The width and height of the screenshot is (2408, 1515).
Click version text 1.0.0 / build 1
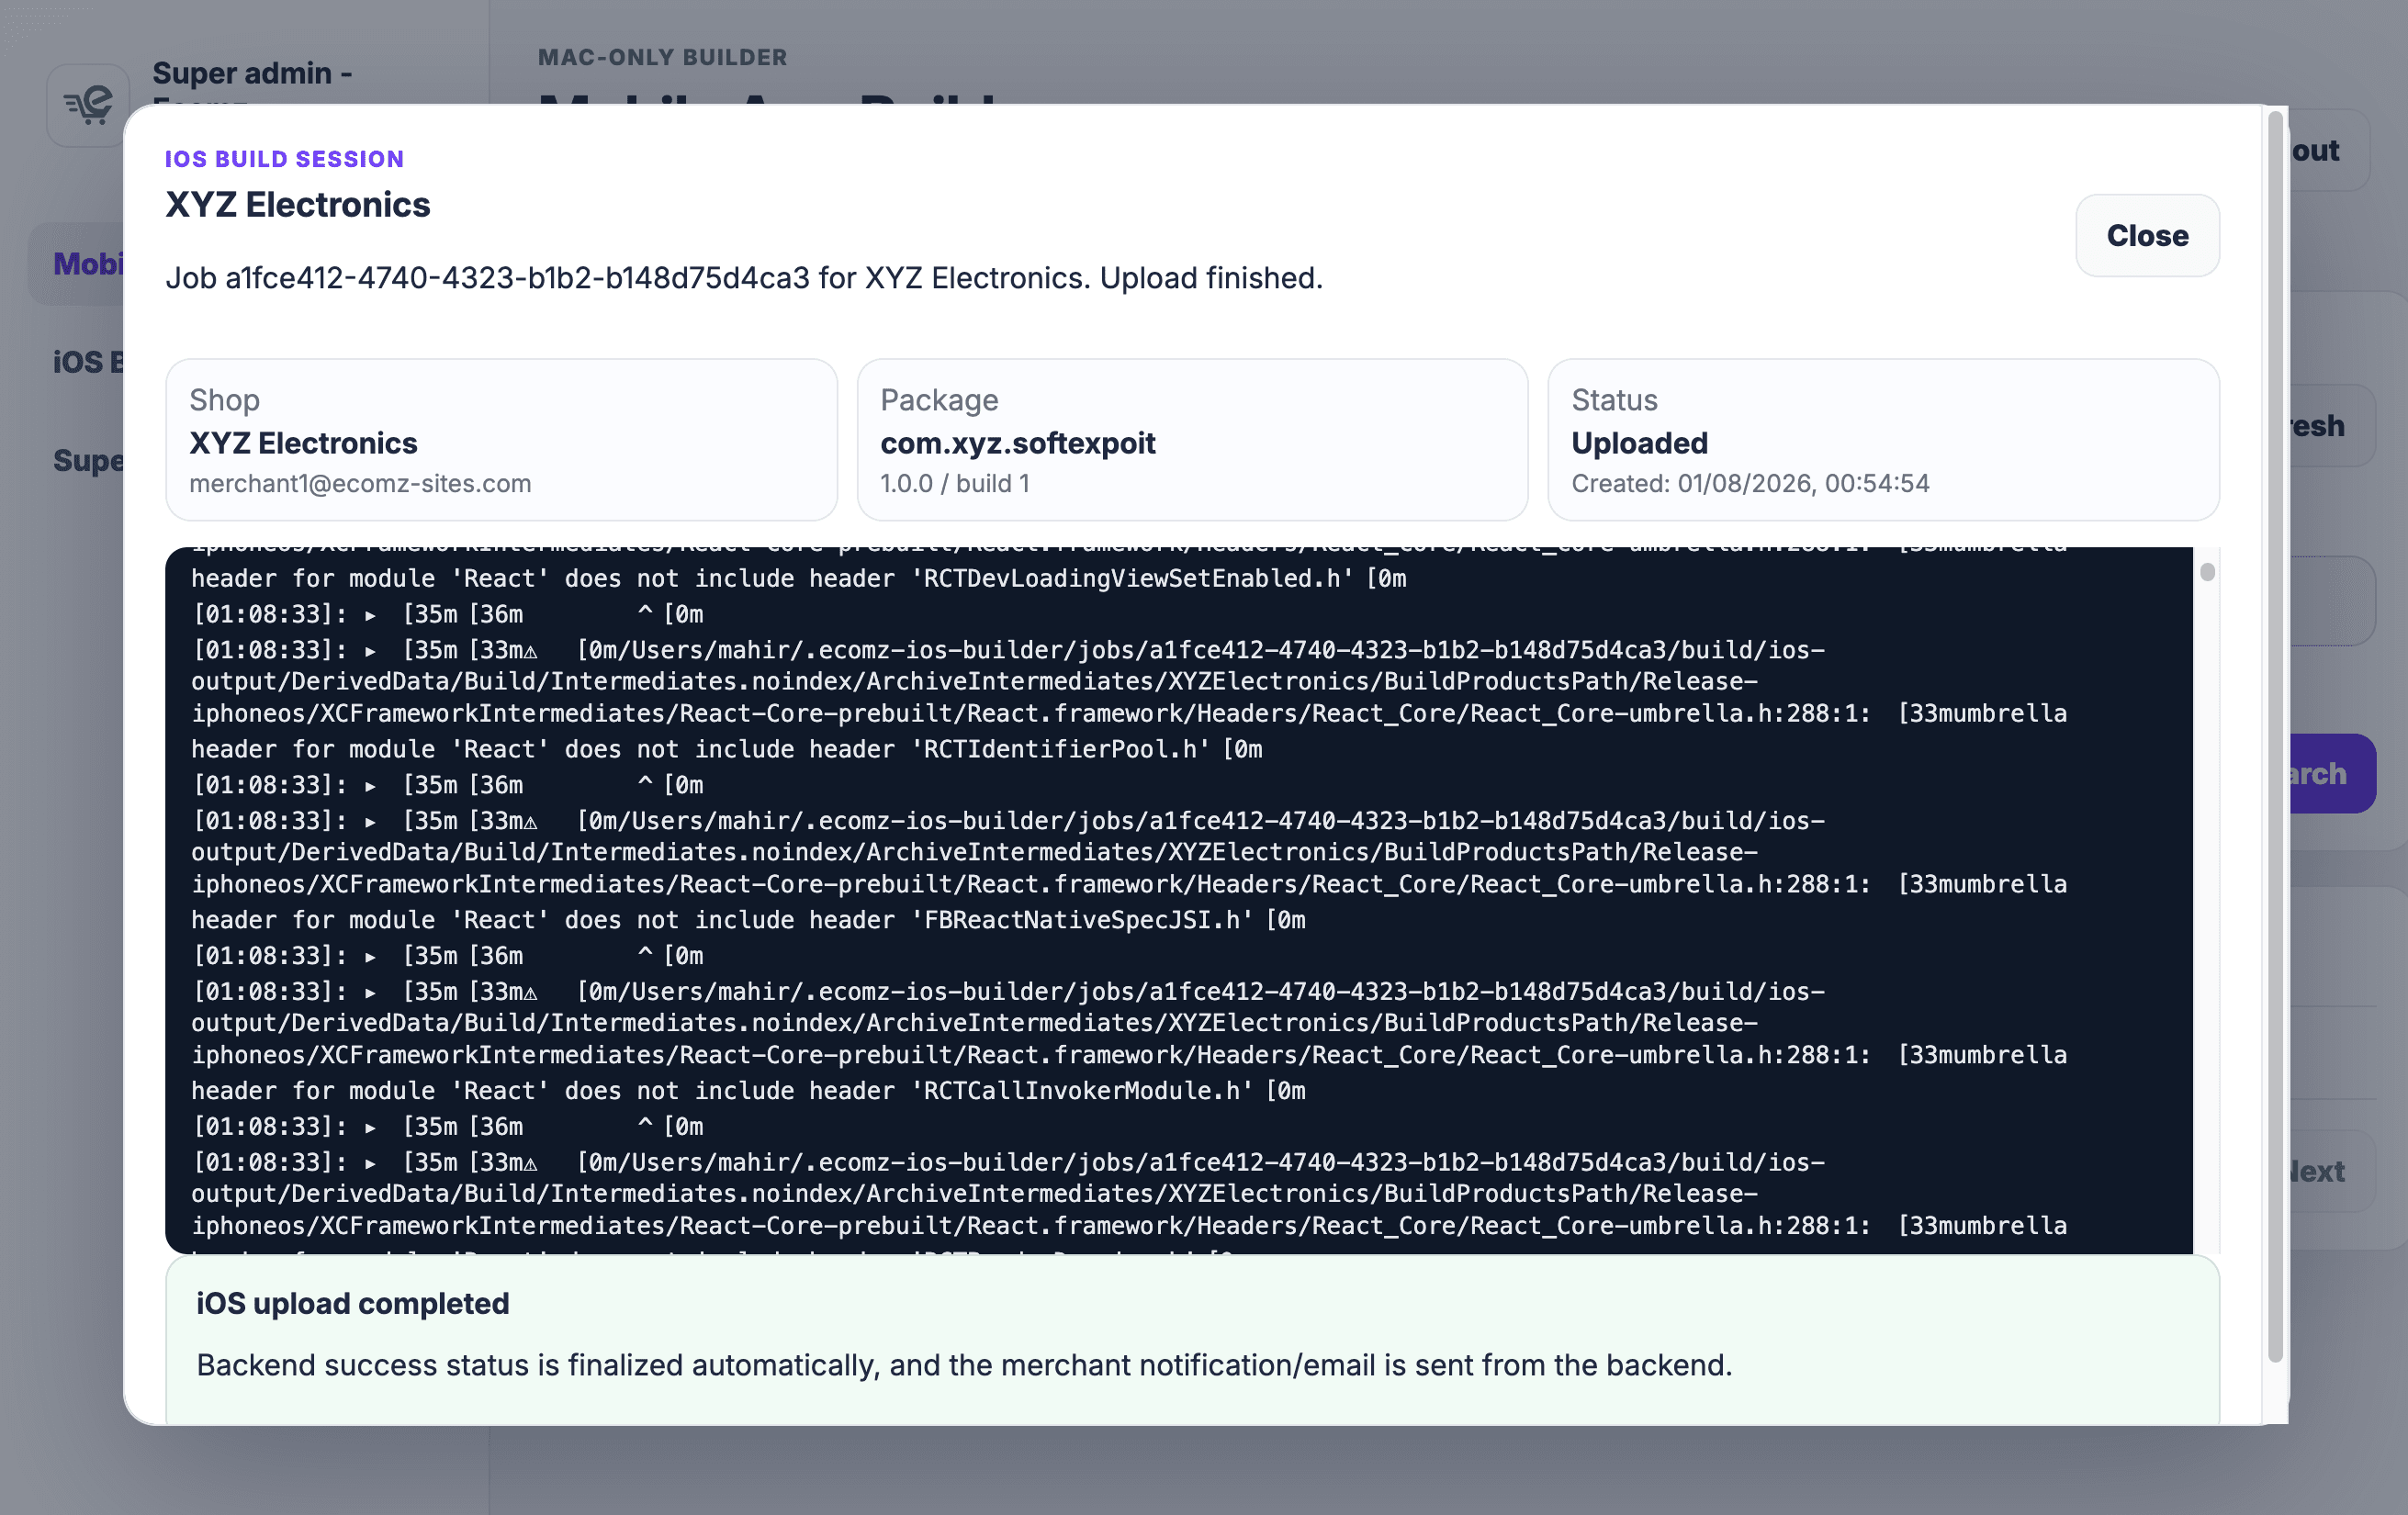point(954,483)
